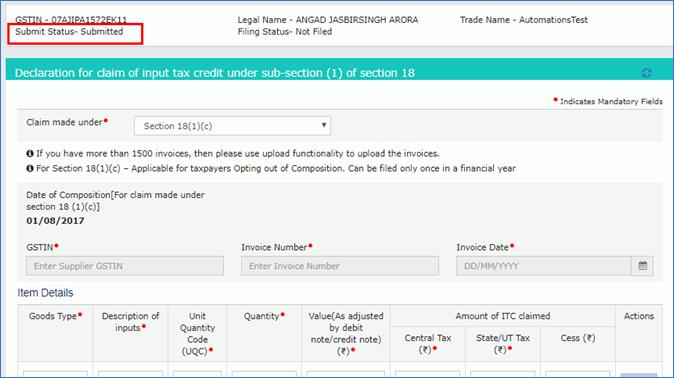Click the Submit Status- Submitted text
This screenshot has height=378, width=674.
pyautogui.click(x=69, y=32)
